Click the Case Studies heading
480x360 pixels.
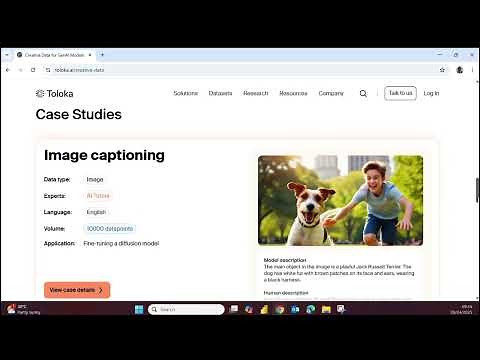(x=79, y=114)
